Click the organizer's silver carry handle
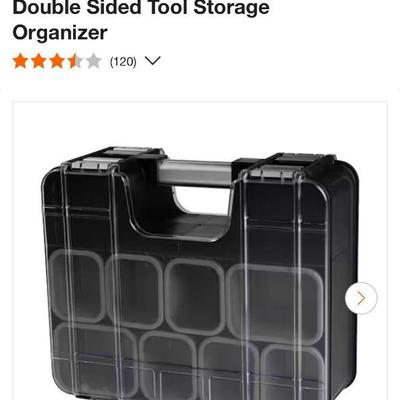Viewport: 400px width, 400px height. tap(194, 173)
